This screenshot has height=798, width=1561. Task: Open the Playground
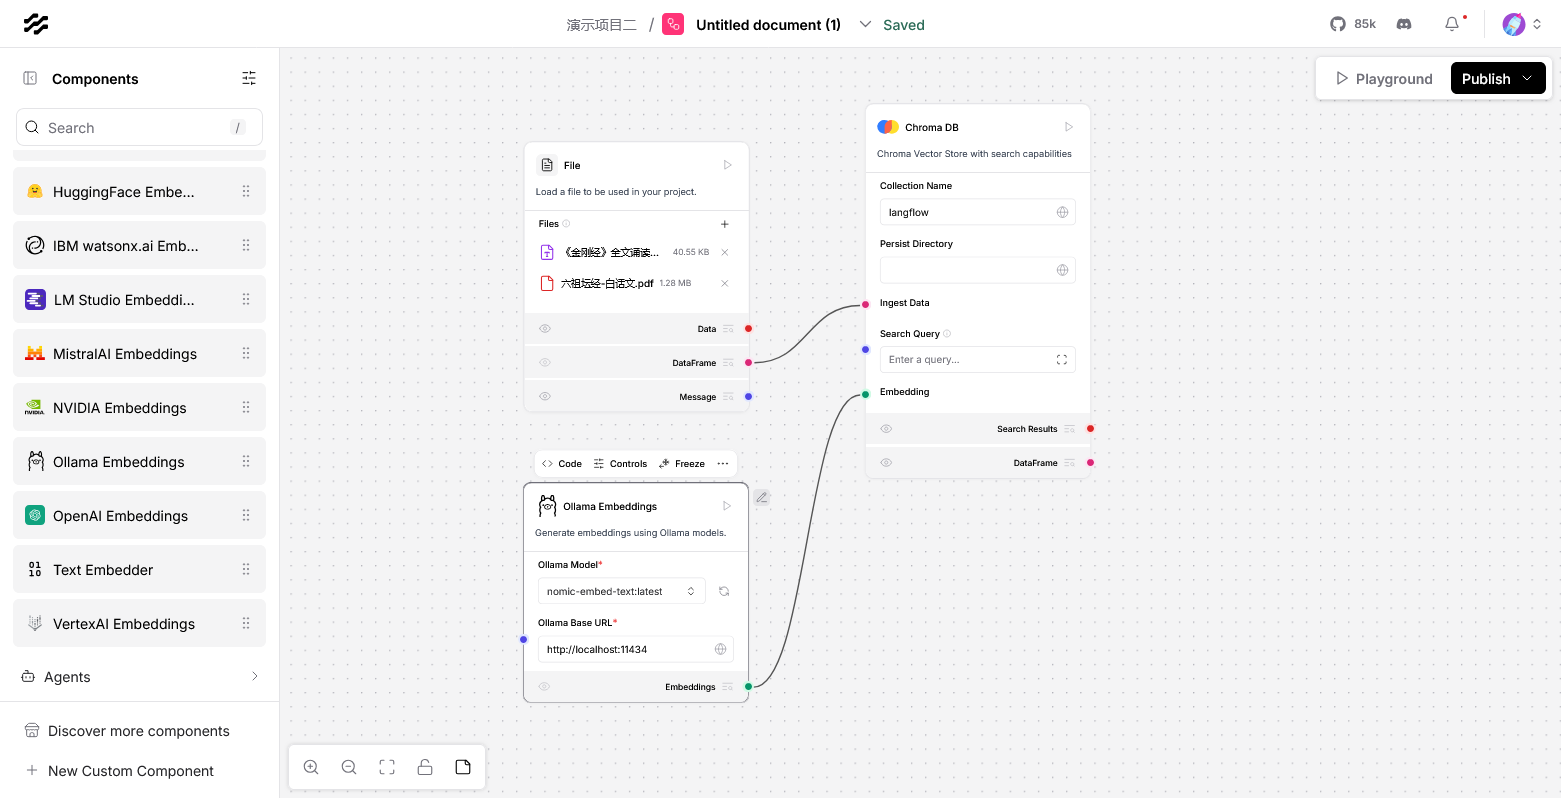[x=1384, y=78]
